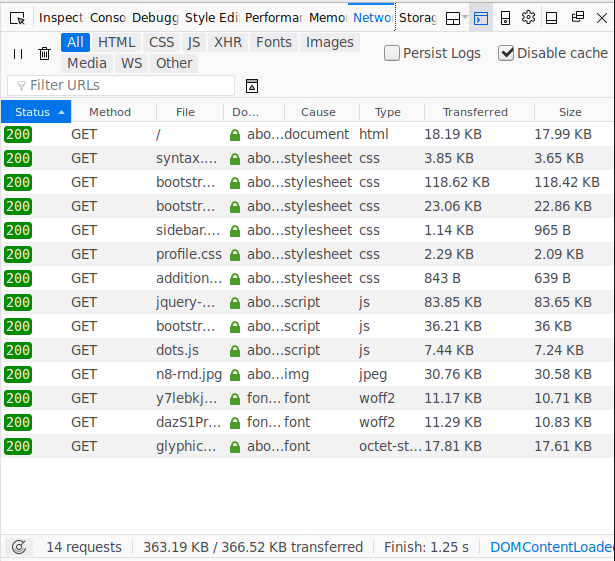
Task: Open the Style Editor tab
Action: point(212,18)
